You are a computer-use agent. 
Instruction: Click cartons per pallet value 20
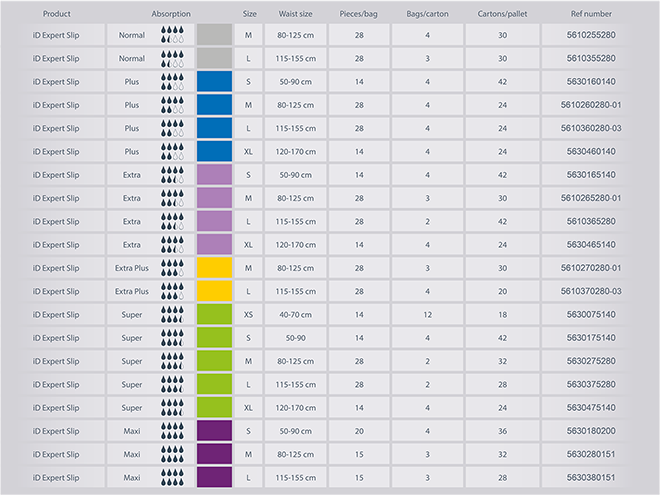click(503, 291)
